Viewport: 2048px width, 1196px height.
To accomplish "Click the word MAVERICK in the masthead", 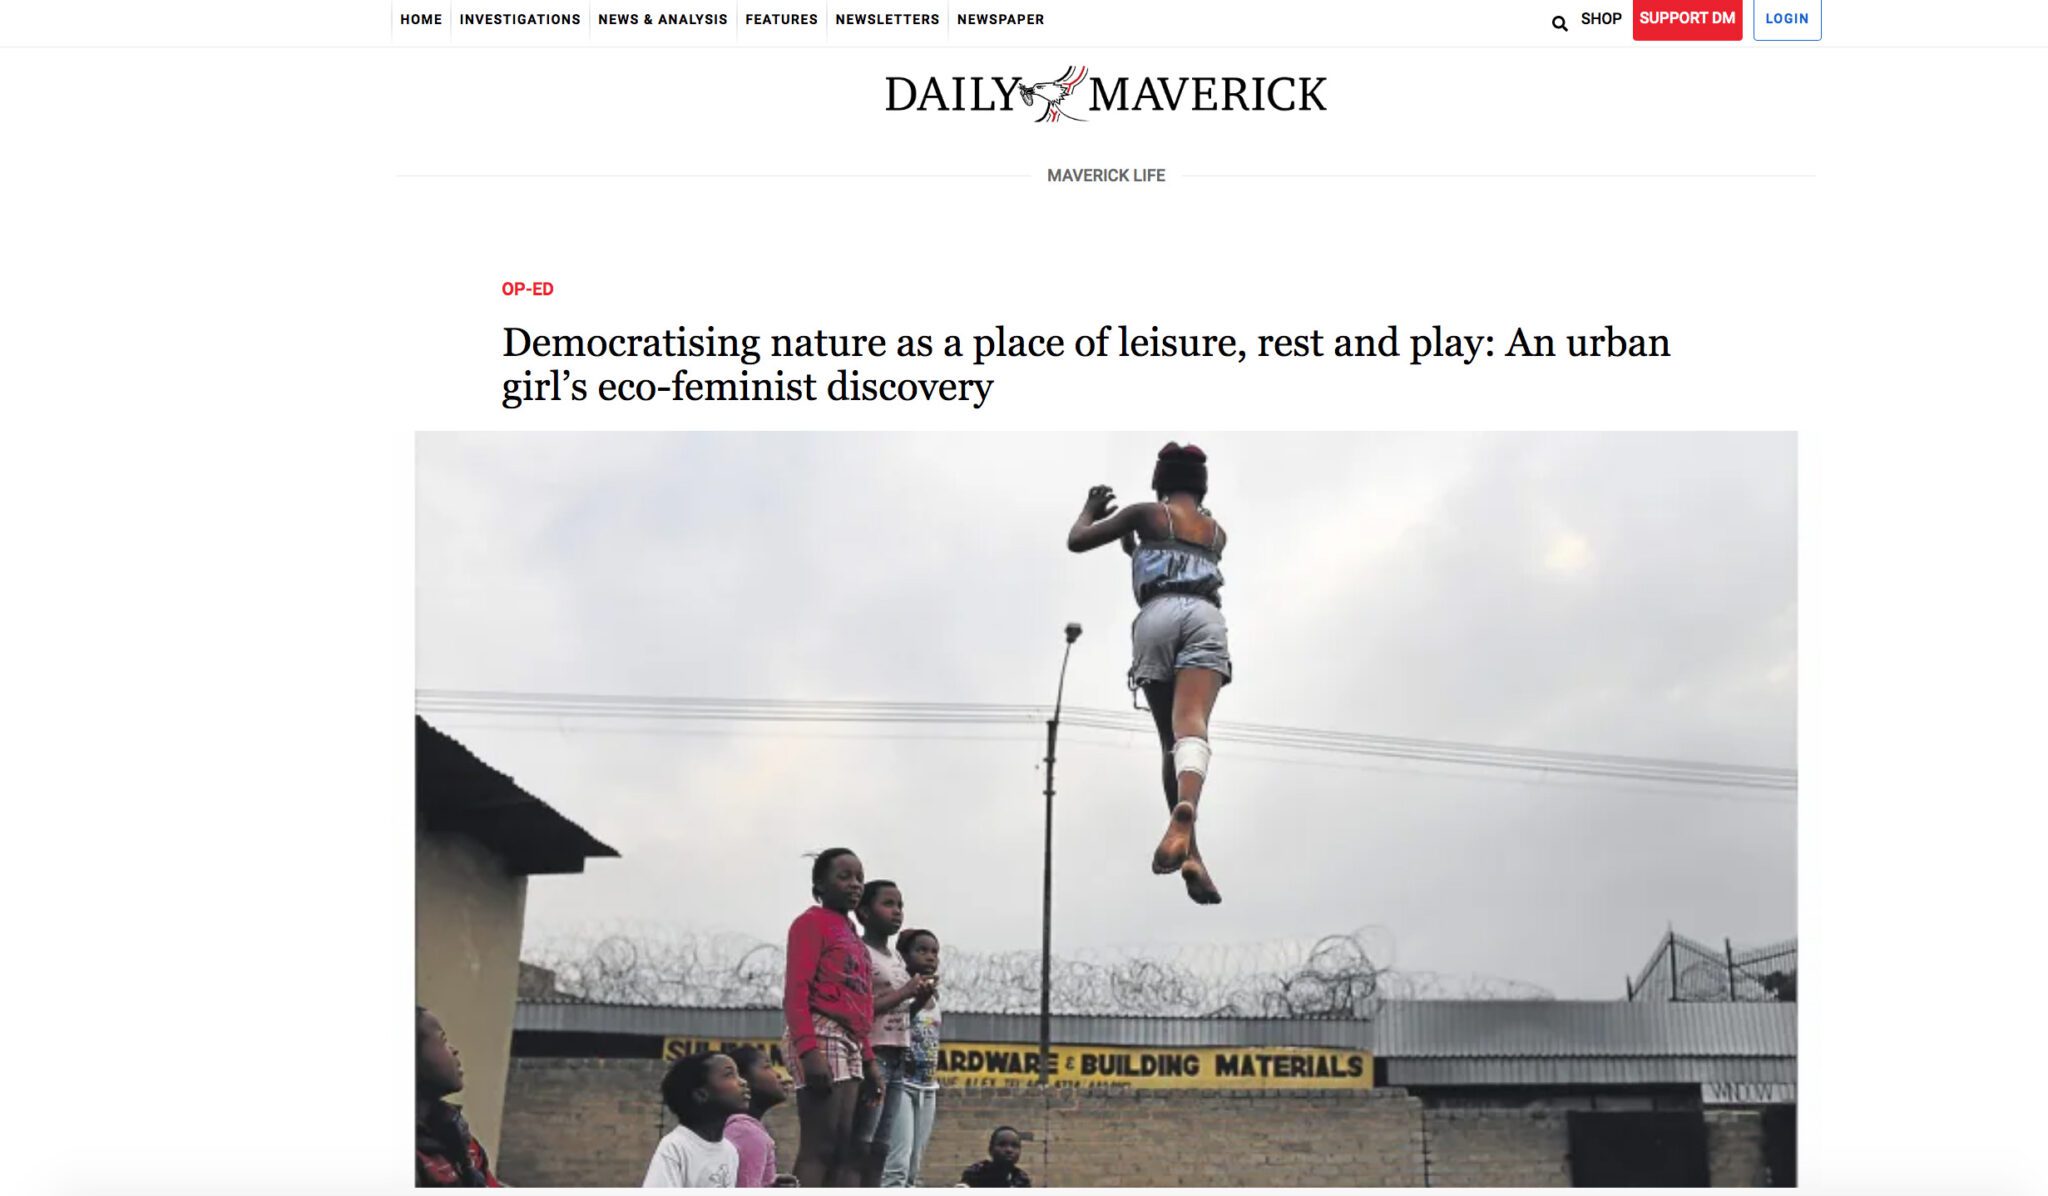I will click(x=1208, y=95).
